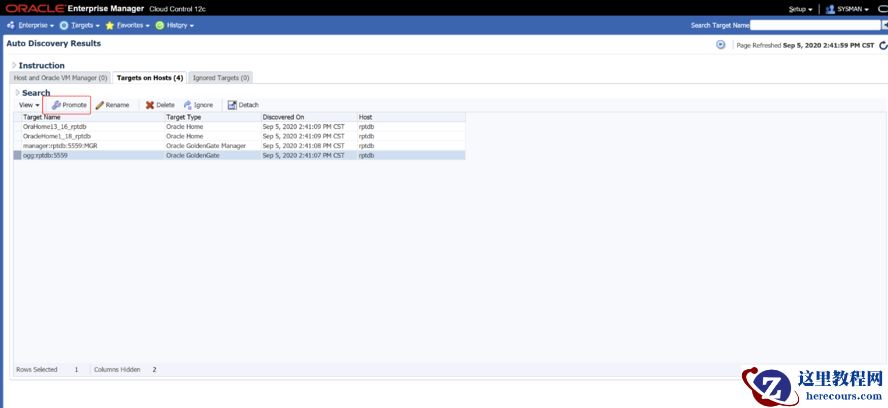This screenshot has width=888, height=408.
Task: Open the View dropdown menu
Action: (29, 105)
